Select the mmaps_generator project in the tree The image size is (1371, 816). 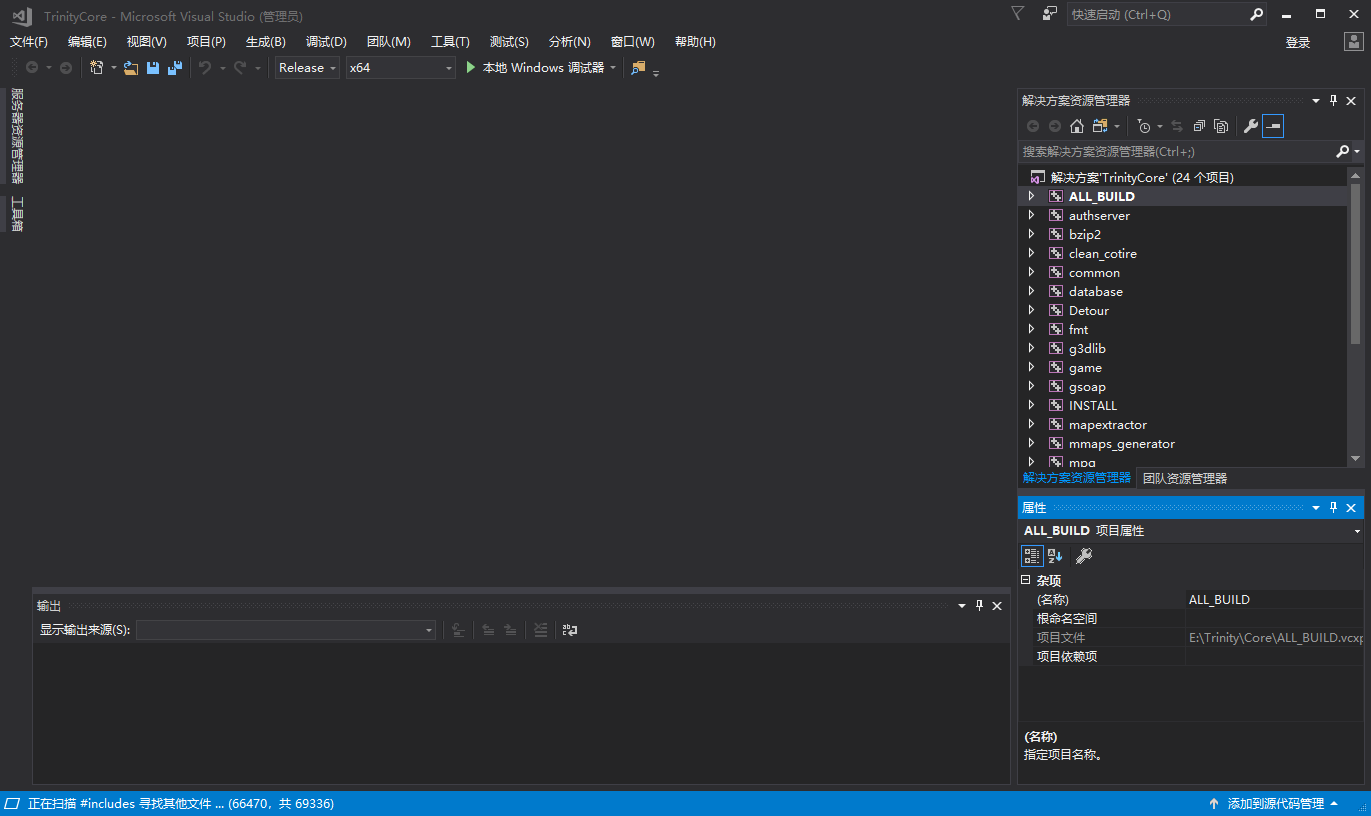[1122, 444]
